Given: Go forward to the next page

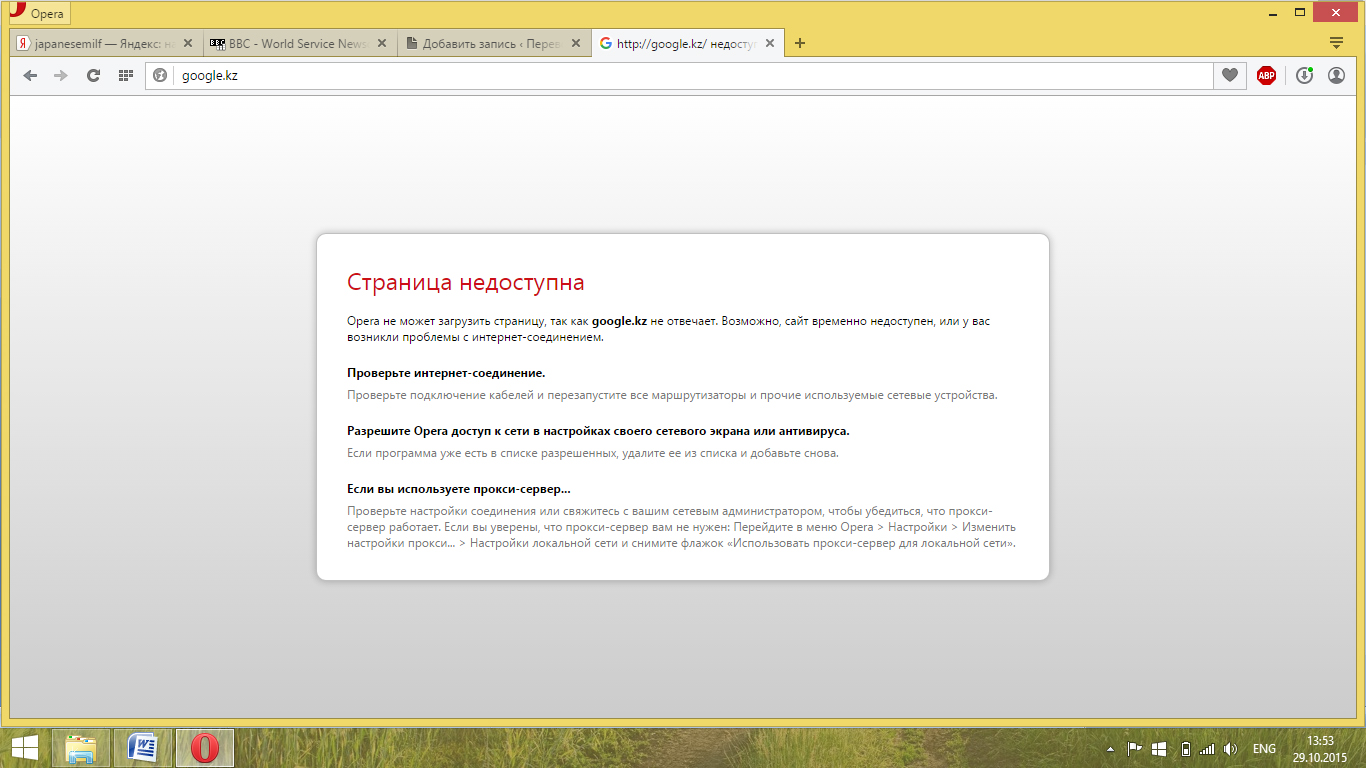Looking at the screenshot, I should [x=61, y=75].
